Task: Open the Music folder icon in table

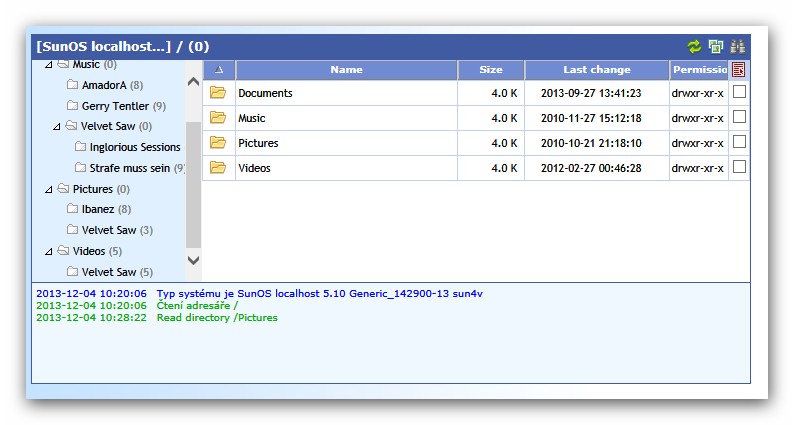Action: 218,118
